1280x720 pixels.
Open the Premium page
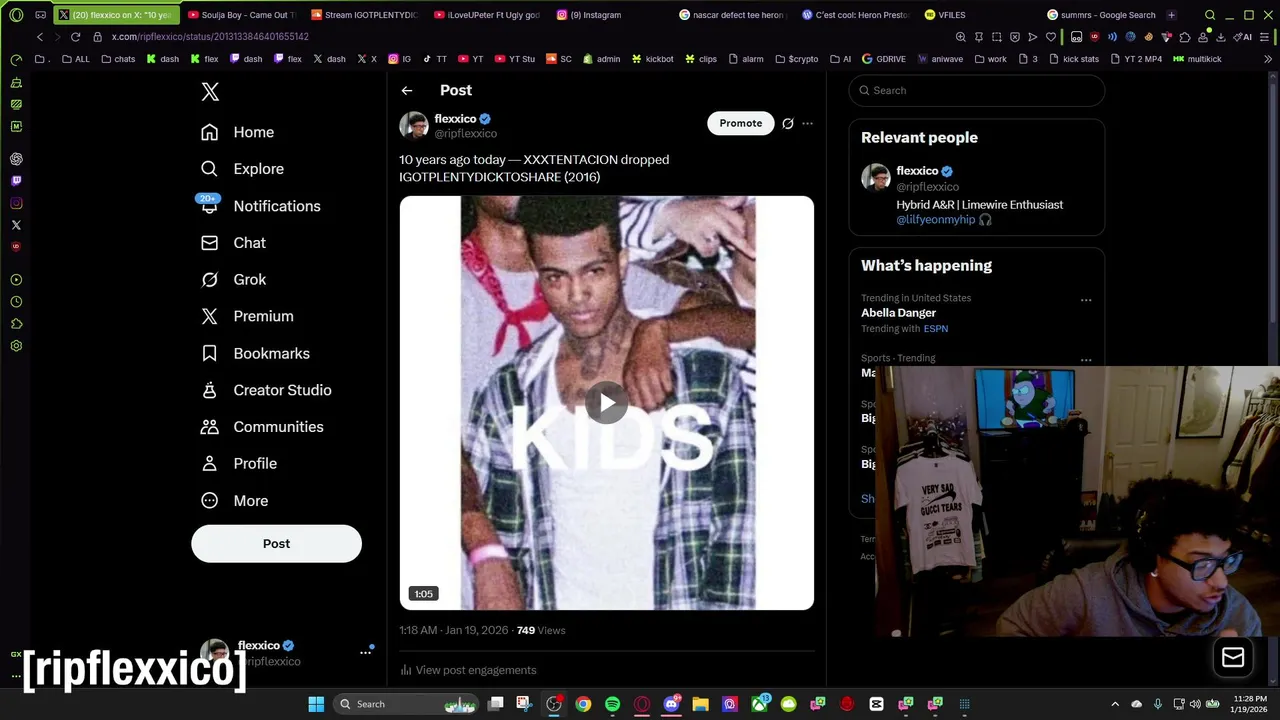coord(247,316)
